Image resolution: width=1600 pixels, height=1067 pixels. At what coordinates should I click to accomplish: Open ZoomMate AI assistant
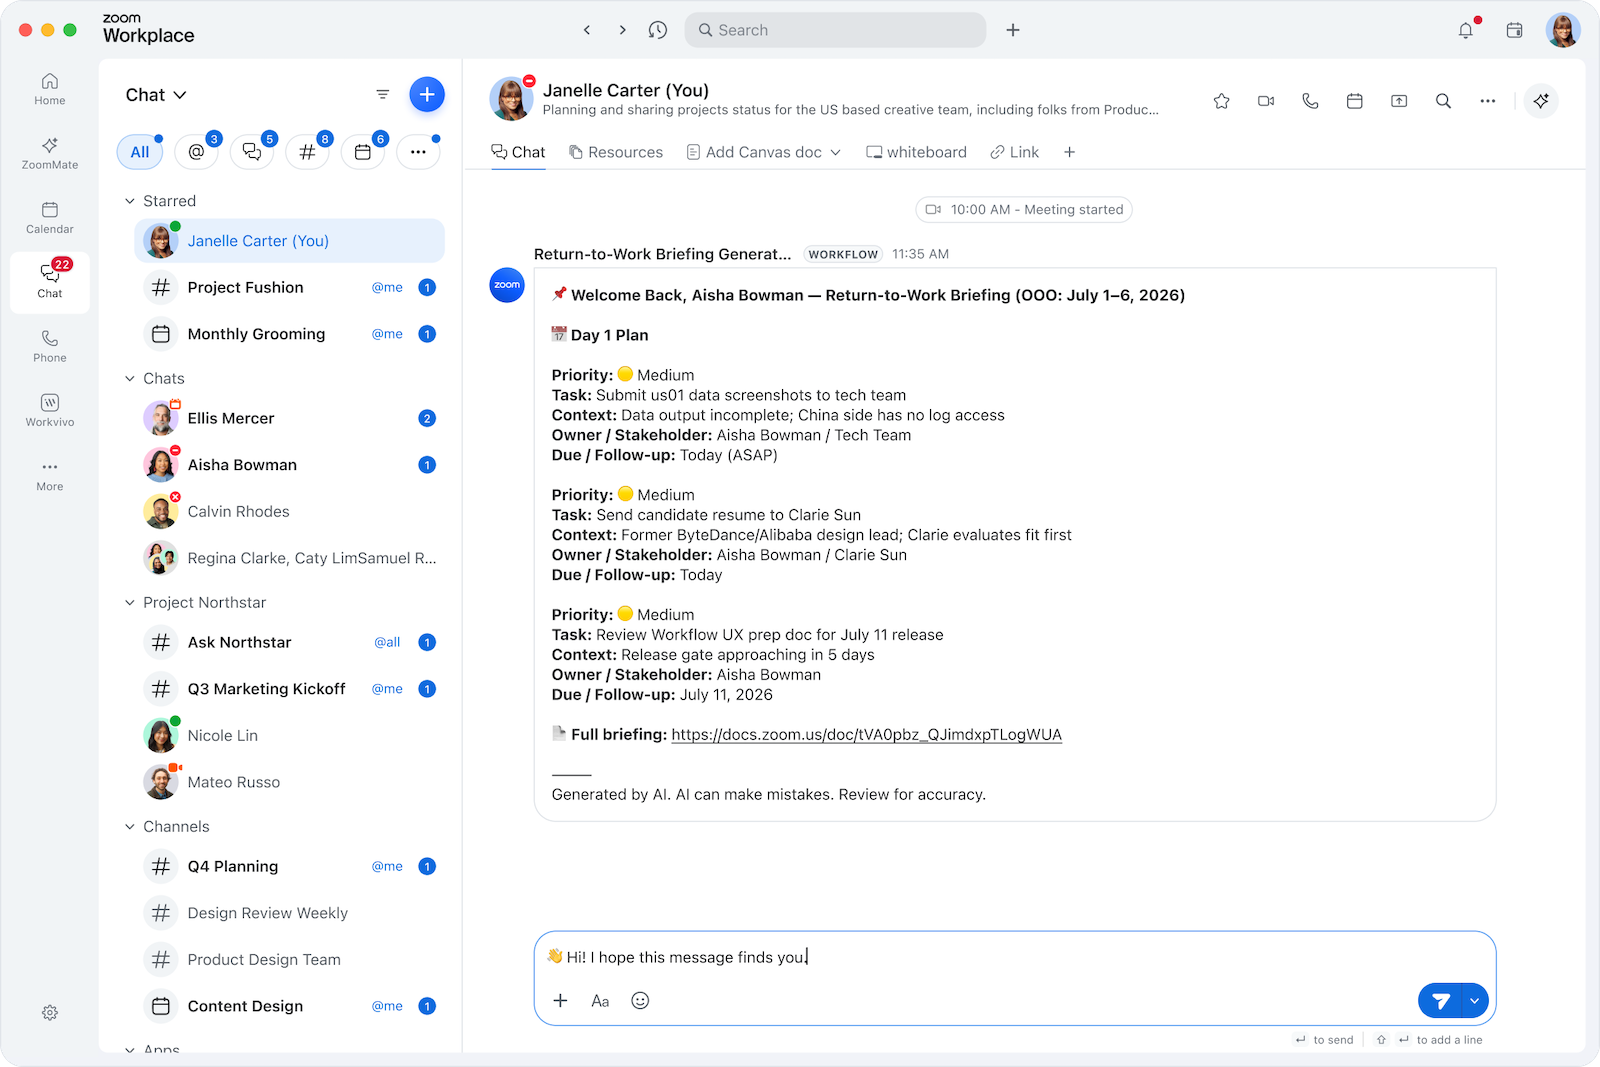coord(50,153)
